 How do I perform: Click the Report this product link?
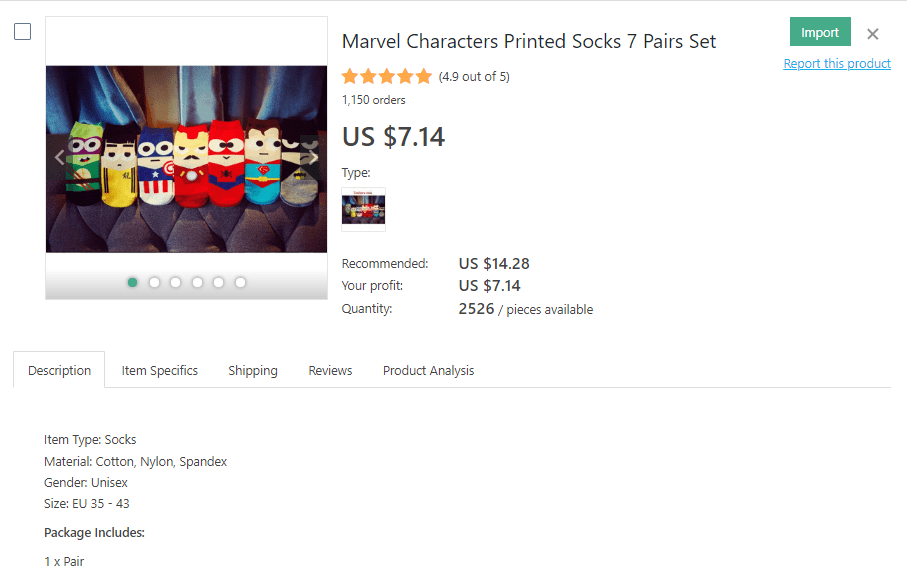[x=837, y=63]
